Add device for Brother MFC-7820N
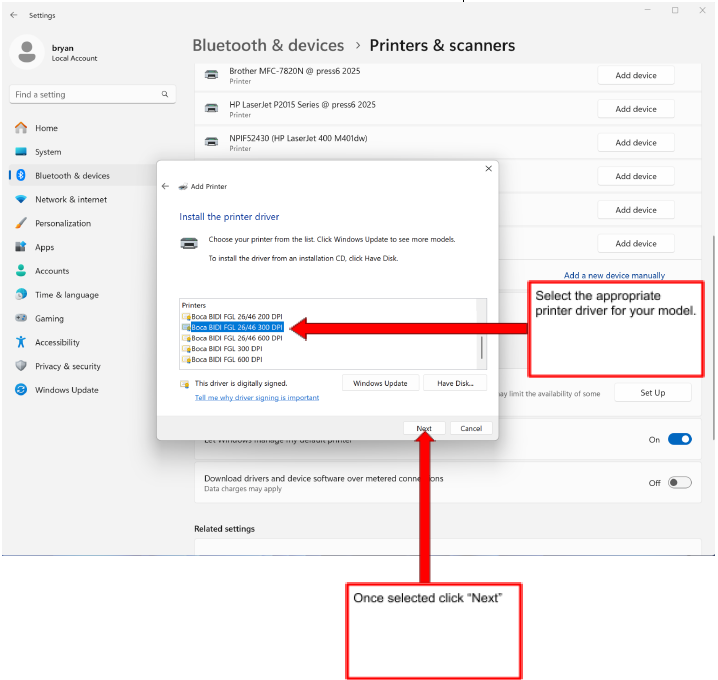718x680 pixels. pyautogui.click(x=636, y=75)
